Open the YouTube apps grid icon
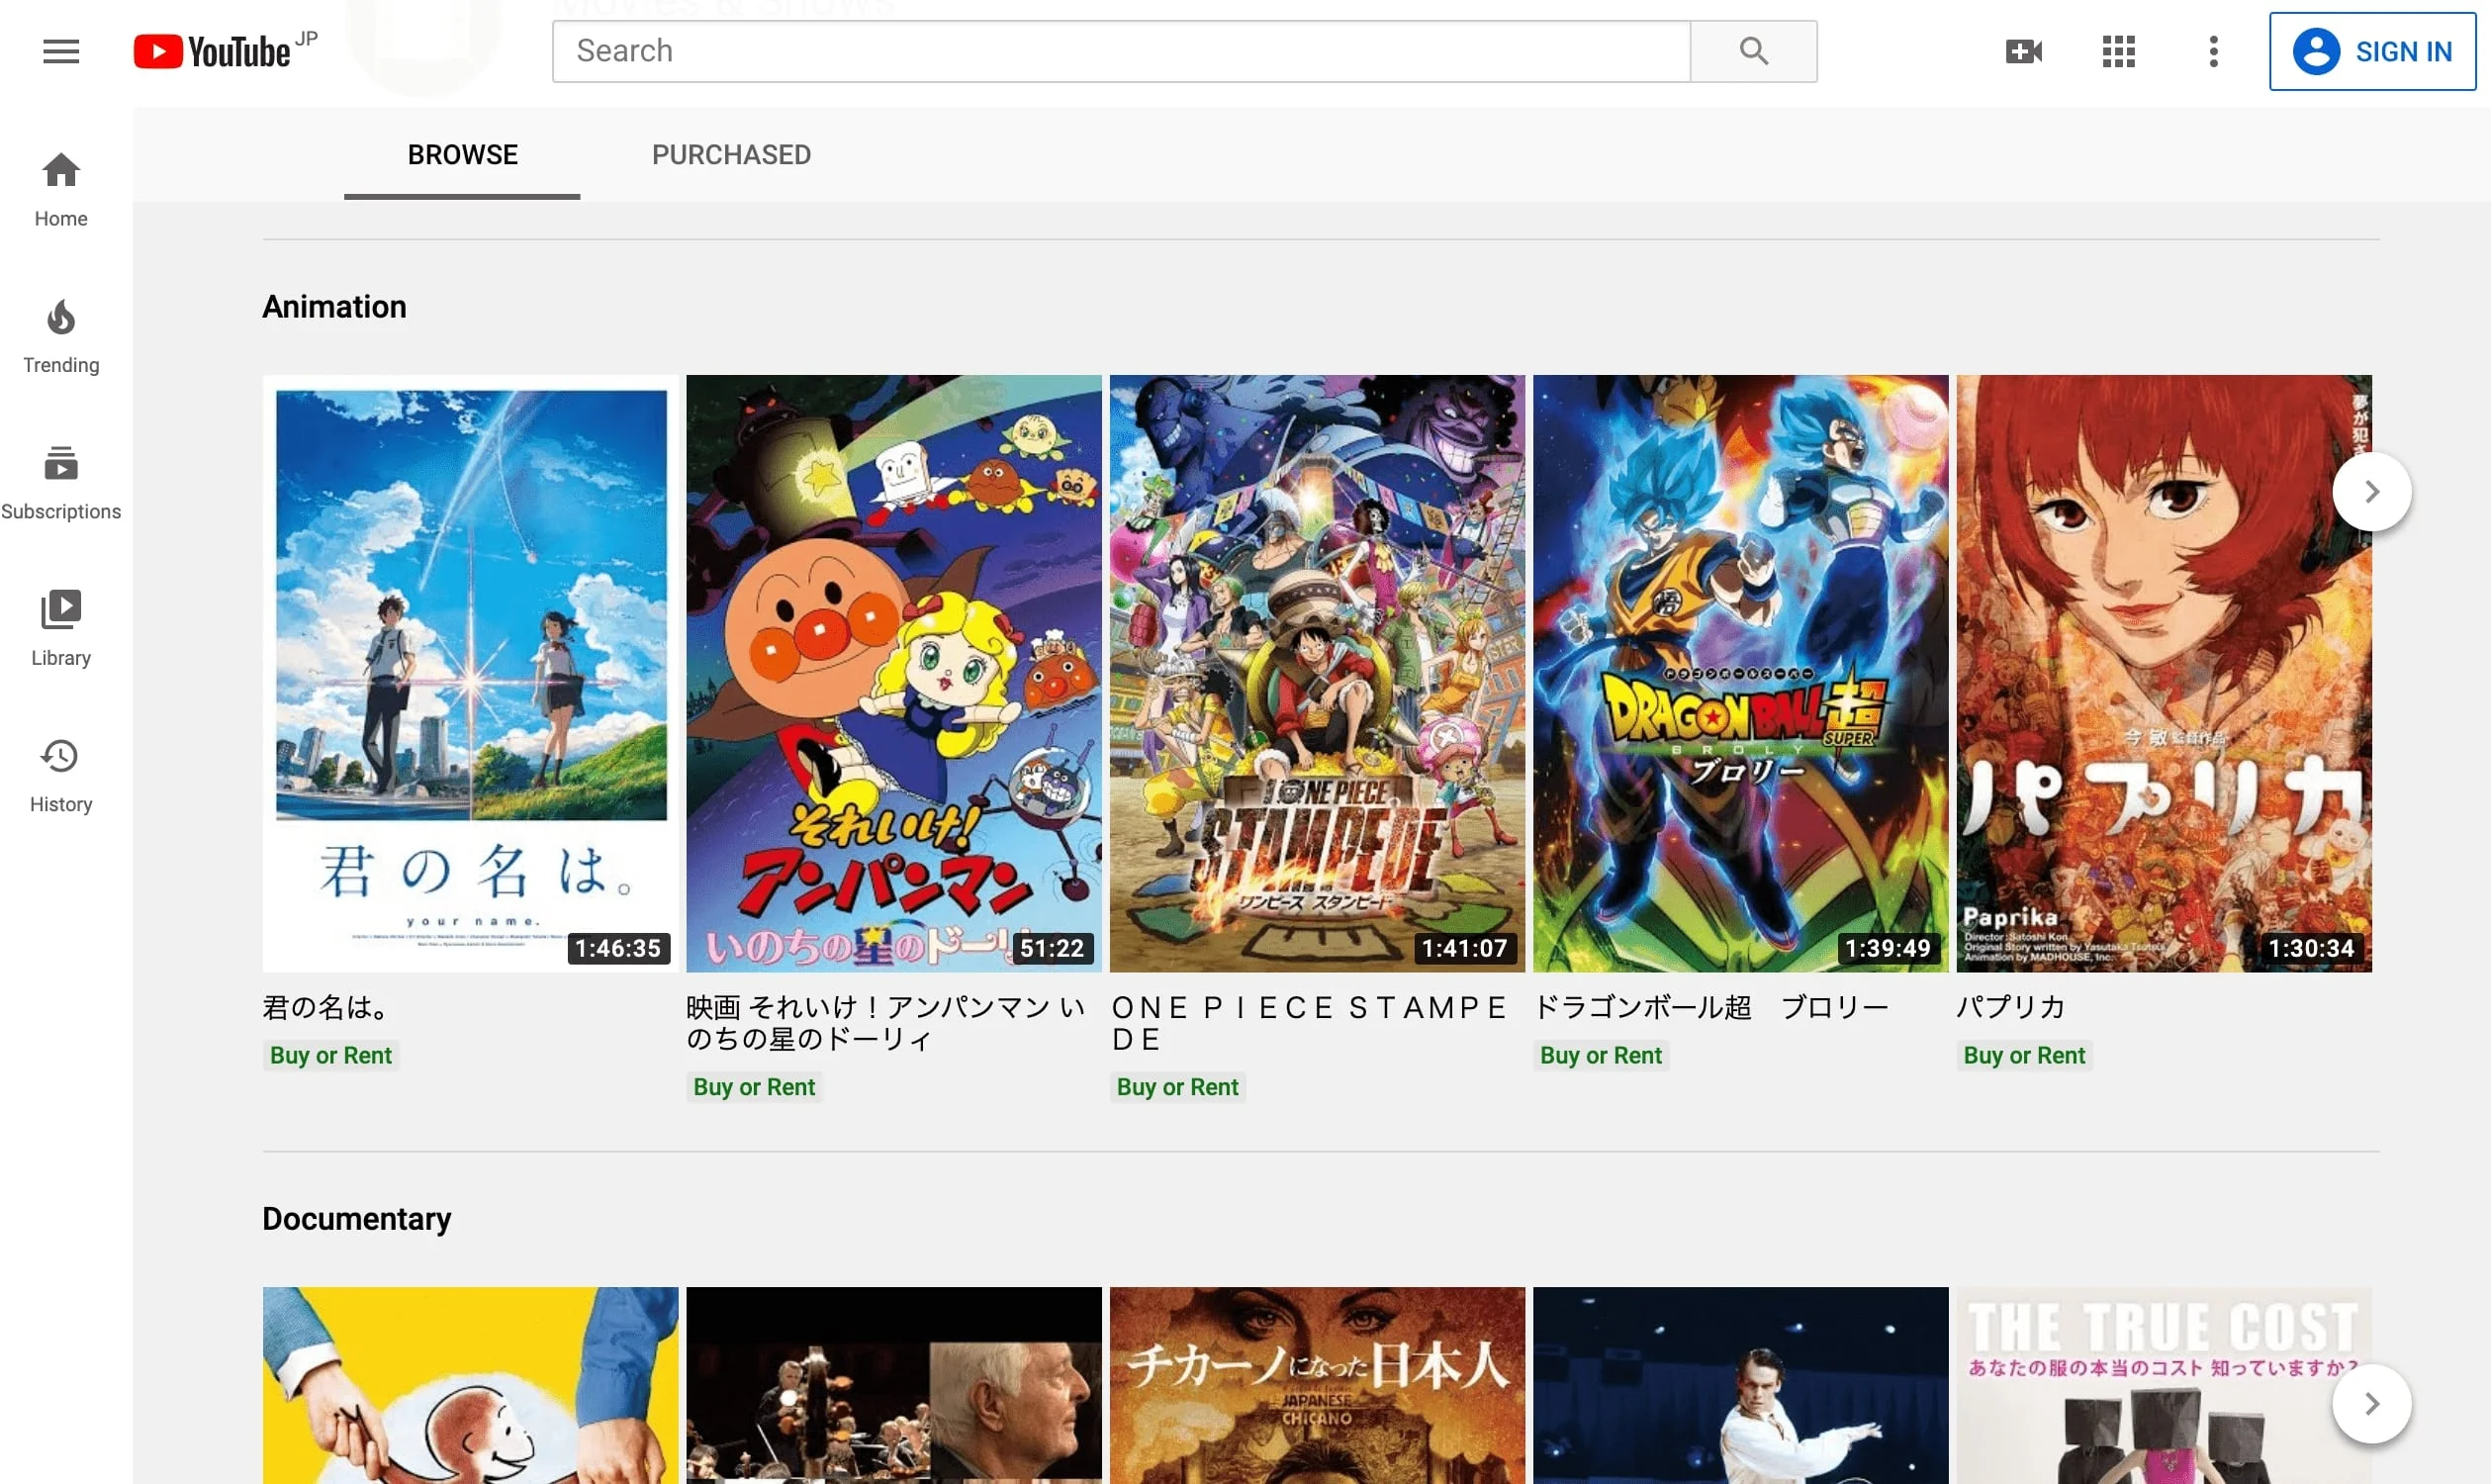This screenshot has height=1484, width=2491. click(x=2117, y=51)
